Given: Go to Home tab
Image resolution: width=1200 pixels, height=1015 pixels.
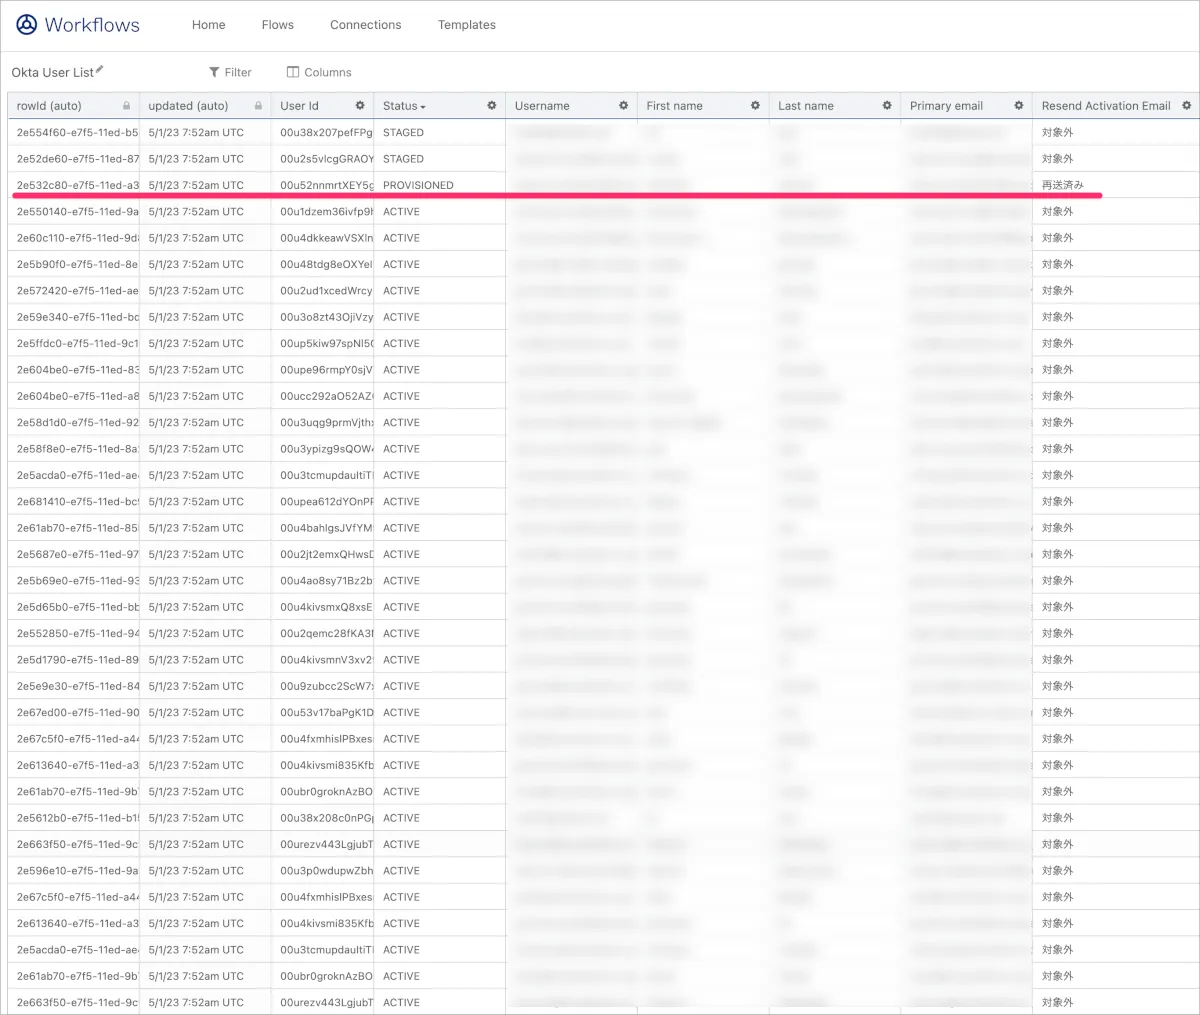Looking at the screenshot, I should tap(209, 25).
